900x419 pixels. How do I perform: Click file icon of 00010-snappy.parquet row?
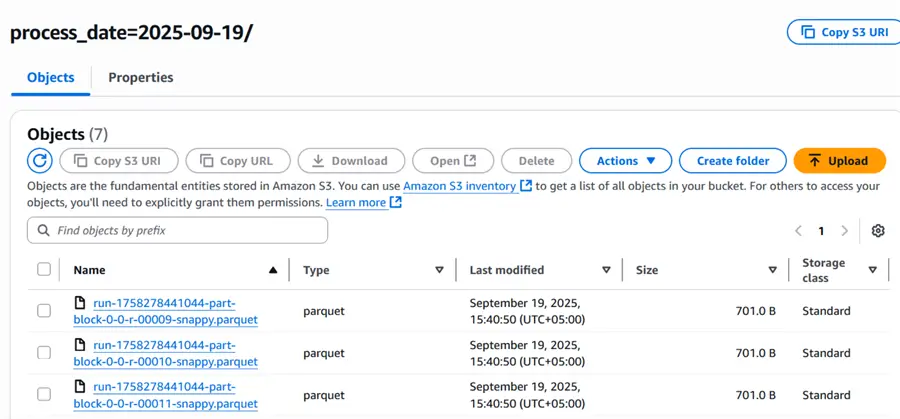tap(80, 345)
